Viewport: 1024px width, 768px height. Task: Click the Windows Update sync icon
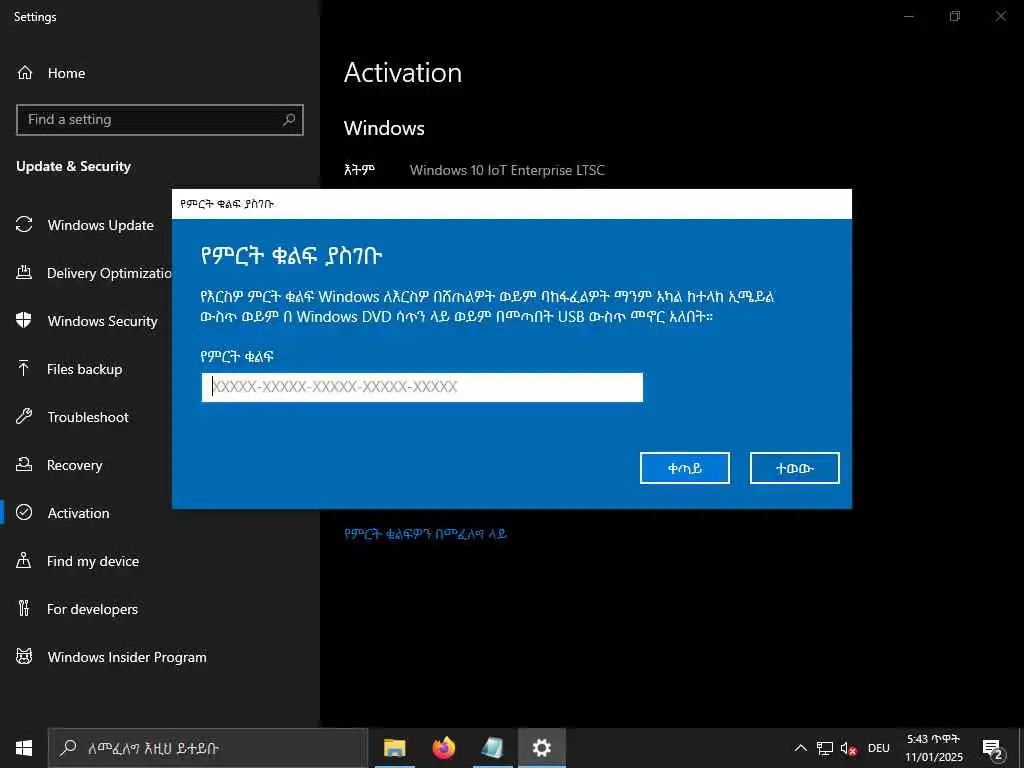click(24, 225)
